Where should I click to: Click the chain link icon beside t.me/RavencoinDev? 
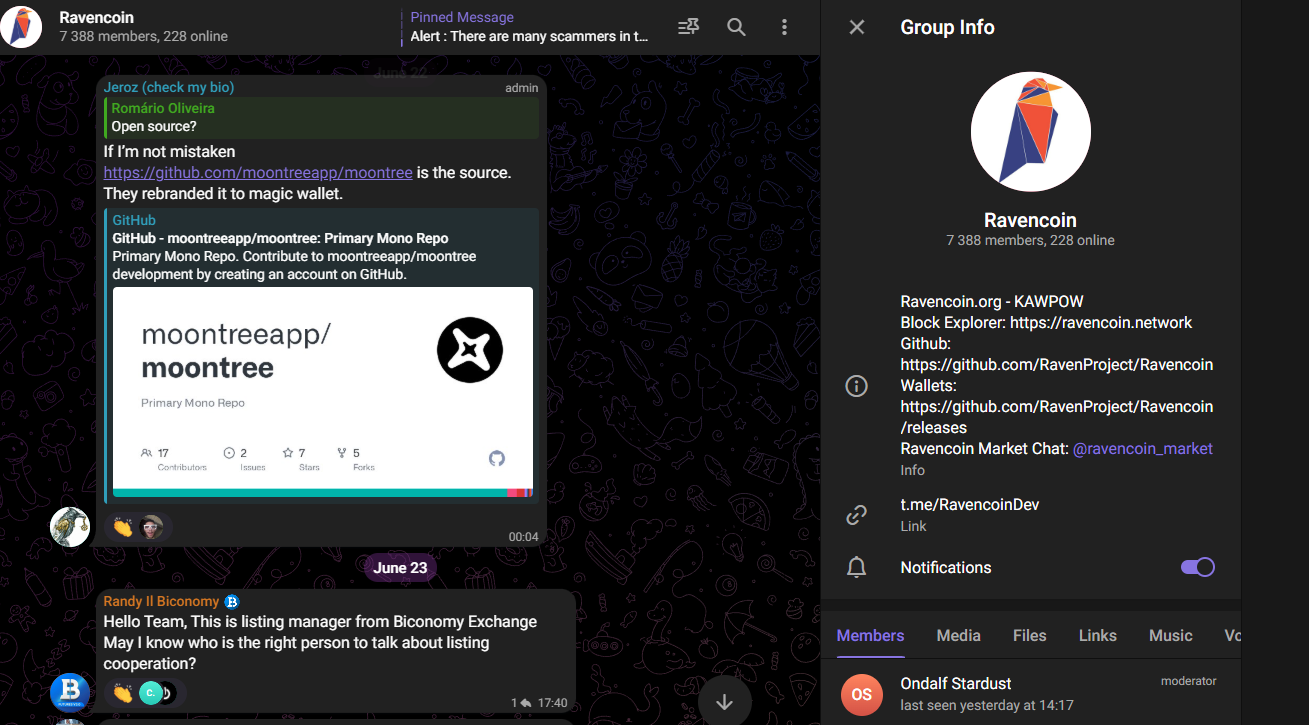(x=857, y=515)
